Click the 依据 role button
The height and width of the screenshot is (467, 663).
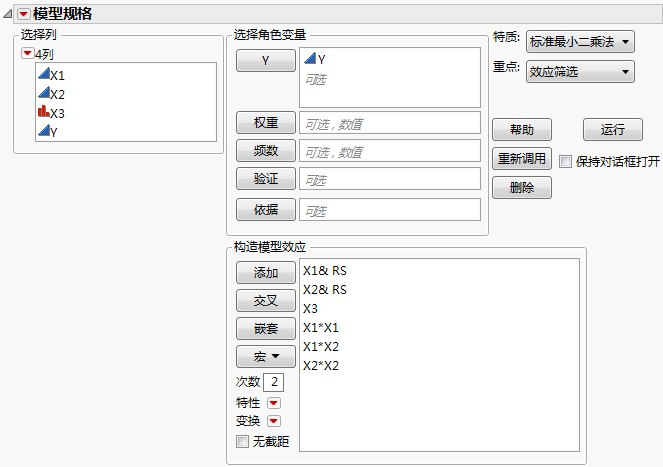tap(266, 209)
